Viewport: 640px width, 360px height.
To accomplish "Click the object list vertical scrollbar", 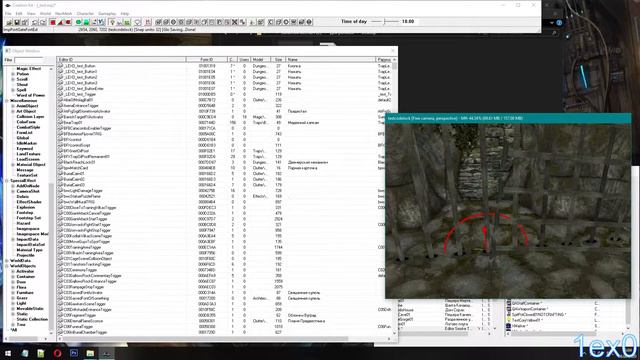I will click(x=394, y=198).
